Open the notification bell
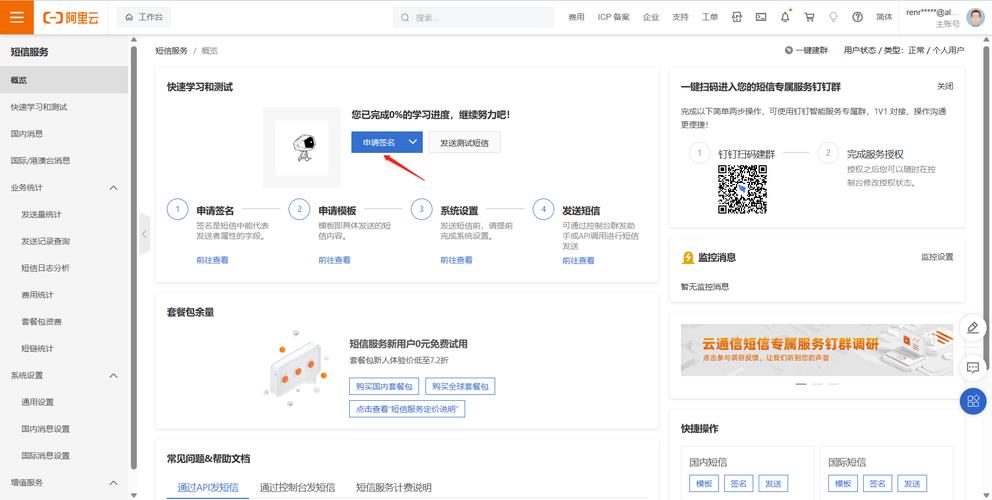This screenshot has width=992, height=500. tap(785, 18)
